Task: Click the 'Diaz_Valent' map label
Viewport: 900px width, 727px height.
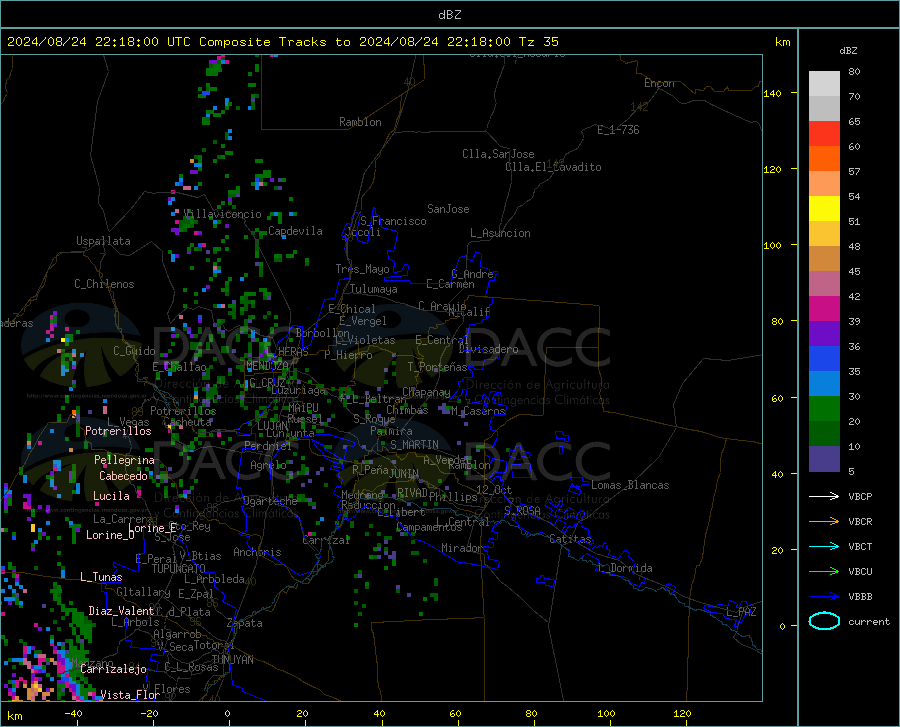Action: pyautogui.click(x=121, y=611)
